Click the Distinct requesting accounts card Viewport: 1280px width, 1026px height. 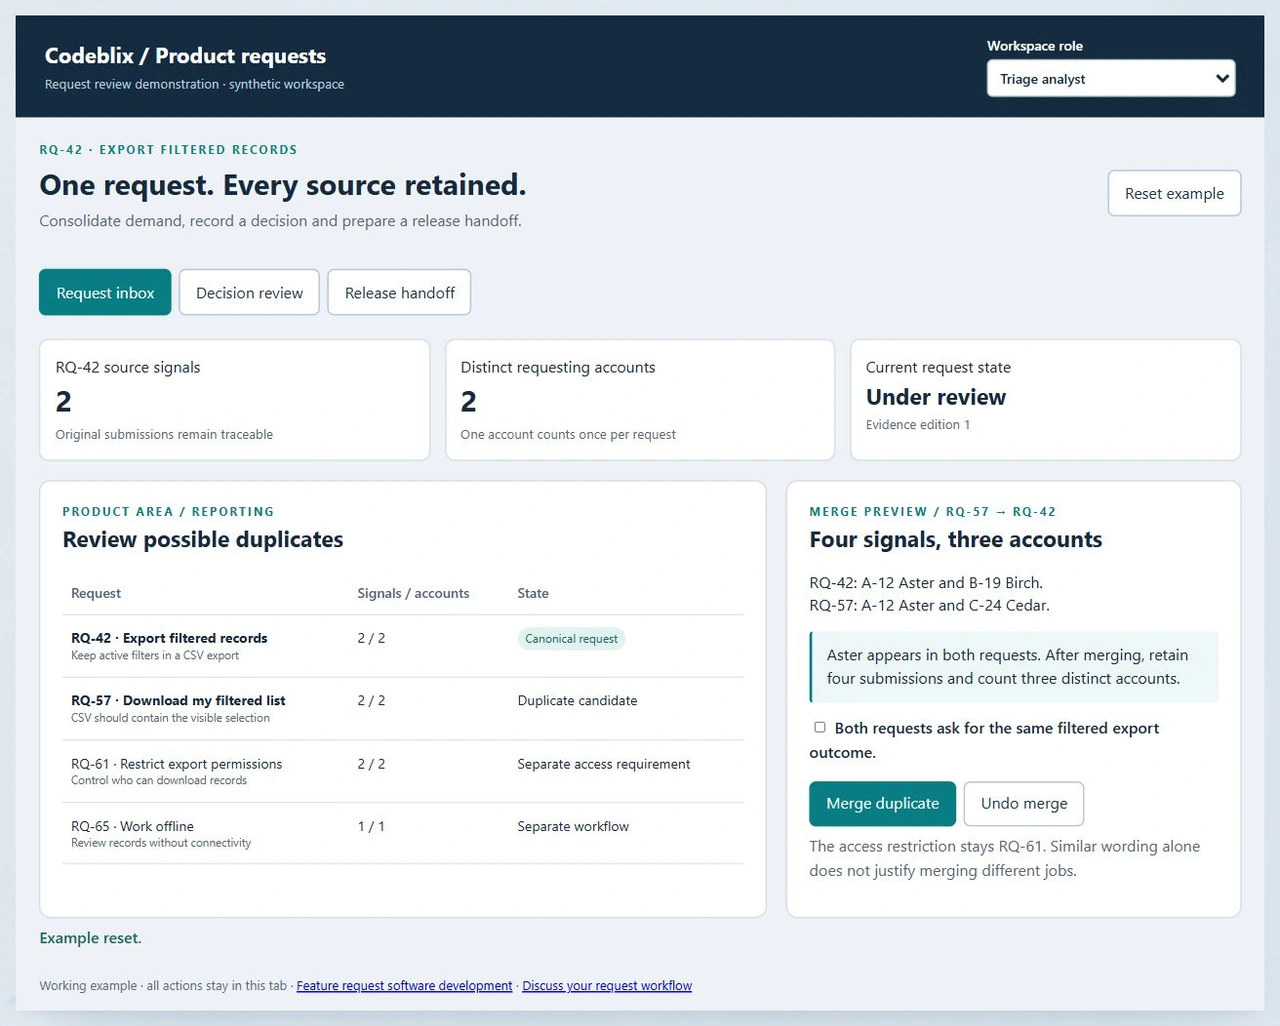[640, 400]
